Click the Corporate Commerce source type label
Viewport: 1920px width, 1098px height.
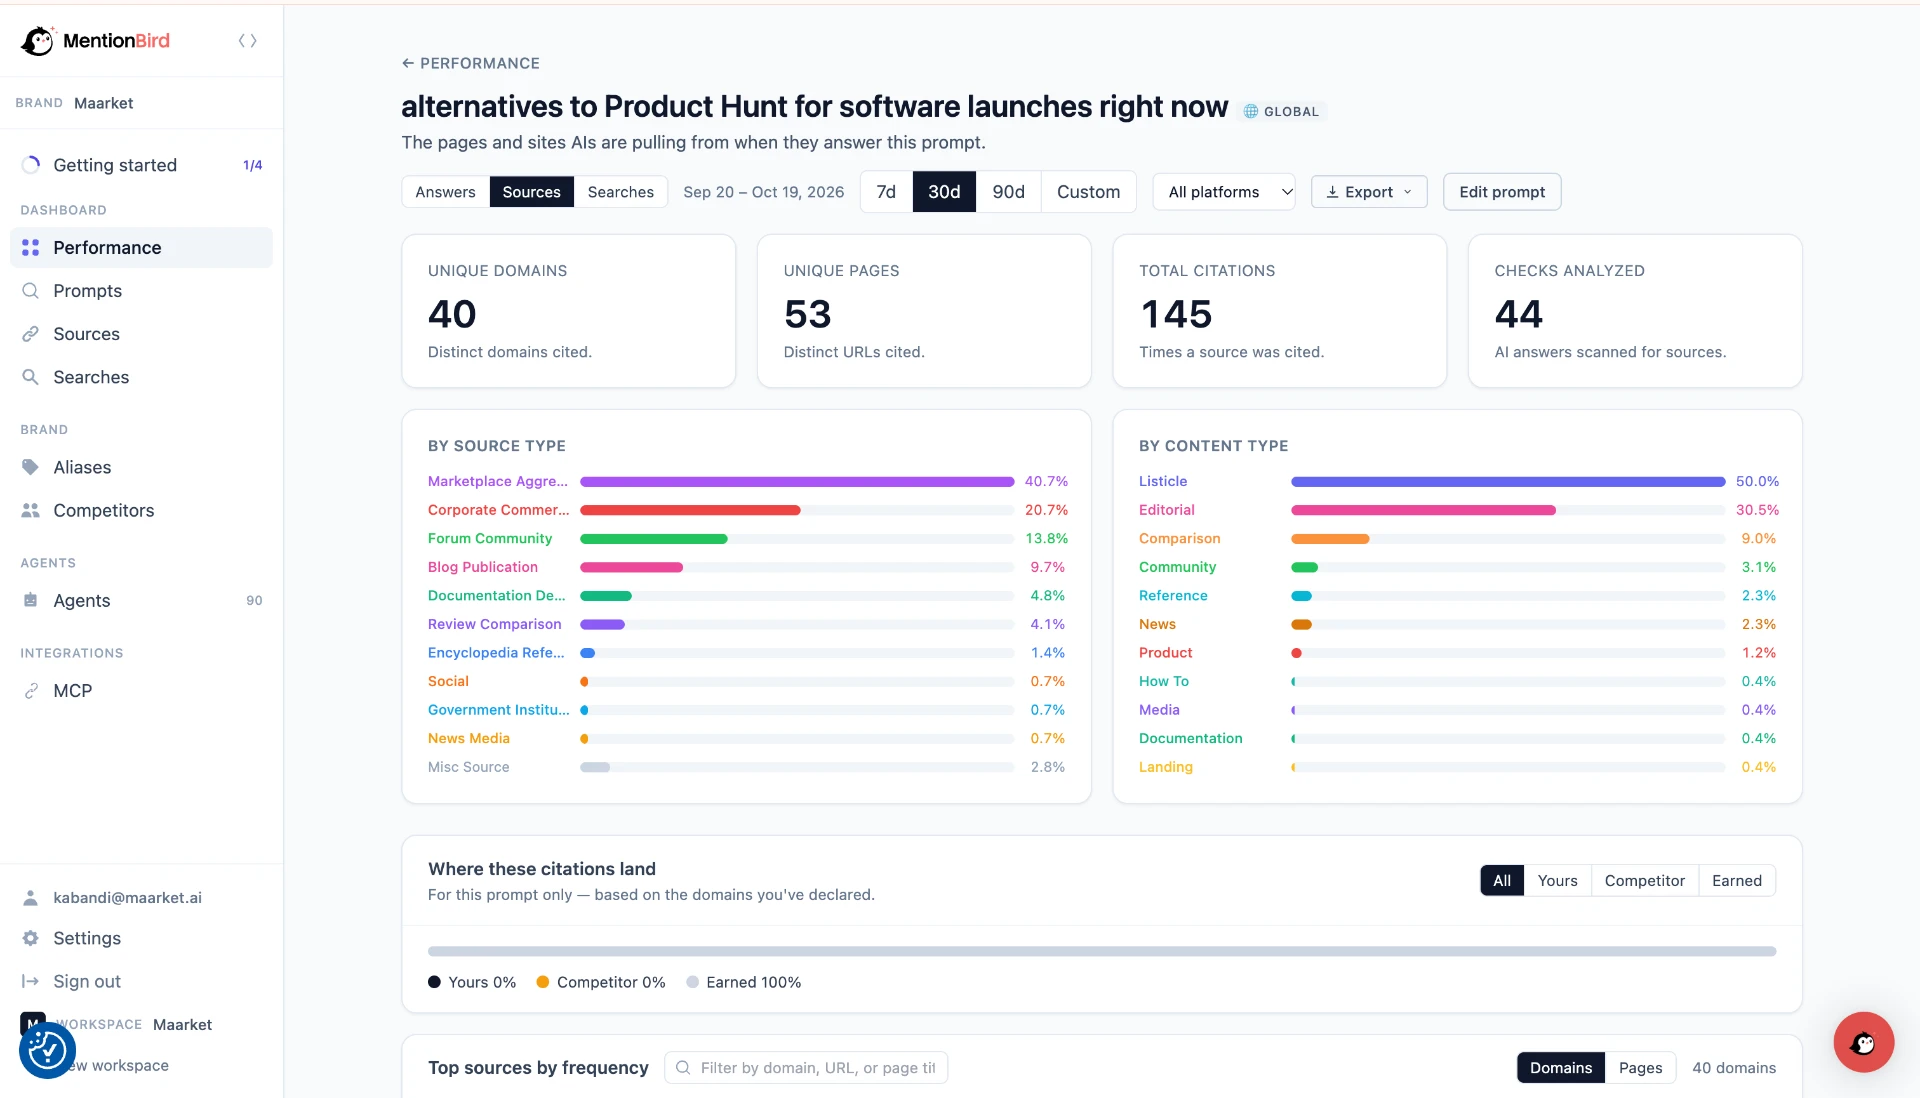click(498, 510)
